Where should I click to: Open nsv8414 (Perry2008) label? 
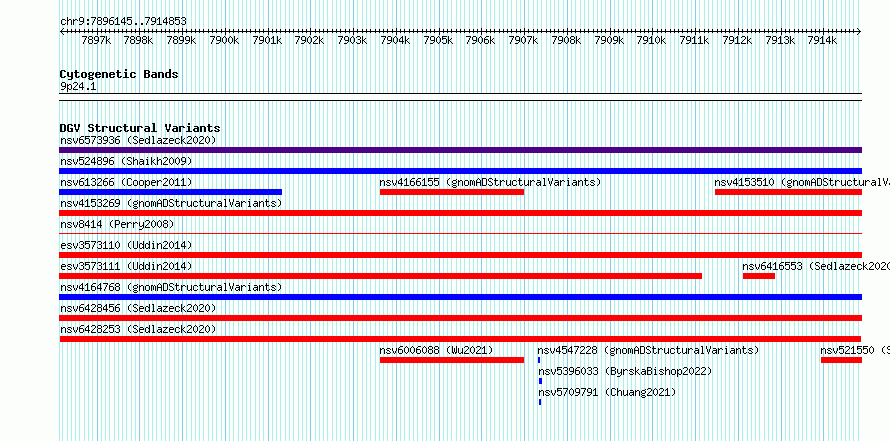click(117, 224)
